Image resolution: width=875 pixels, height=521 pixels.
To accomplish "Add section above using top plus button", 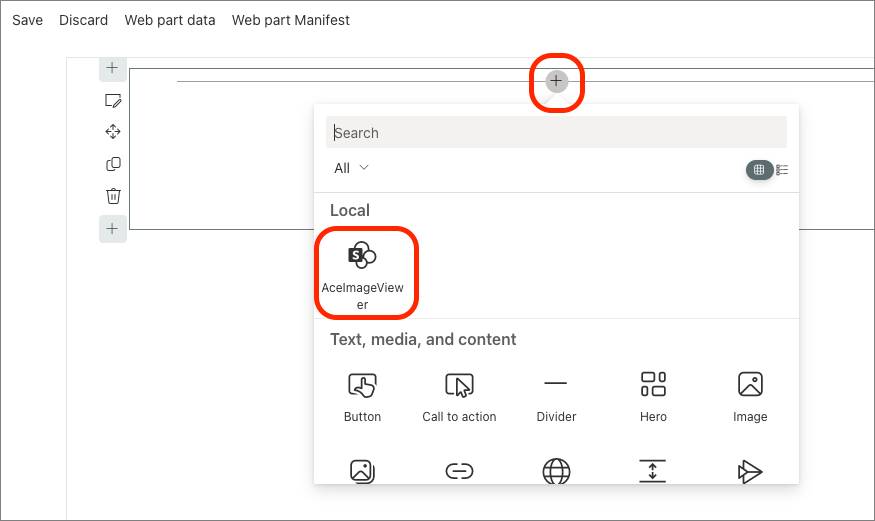I will coord(113,68).
